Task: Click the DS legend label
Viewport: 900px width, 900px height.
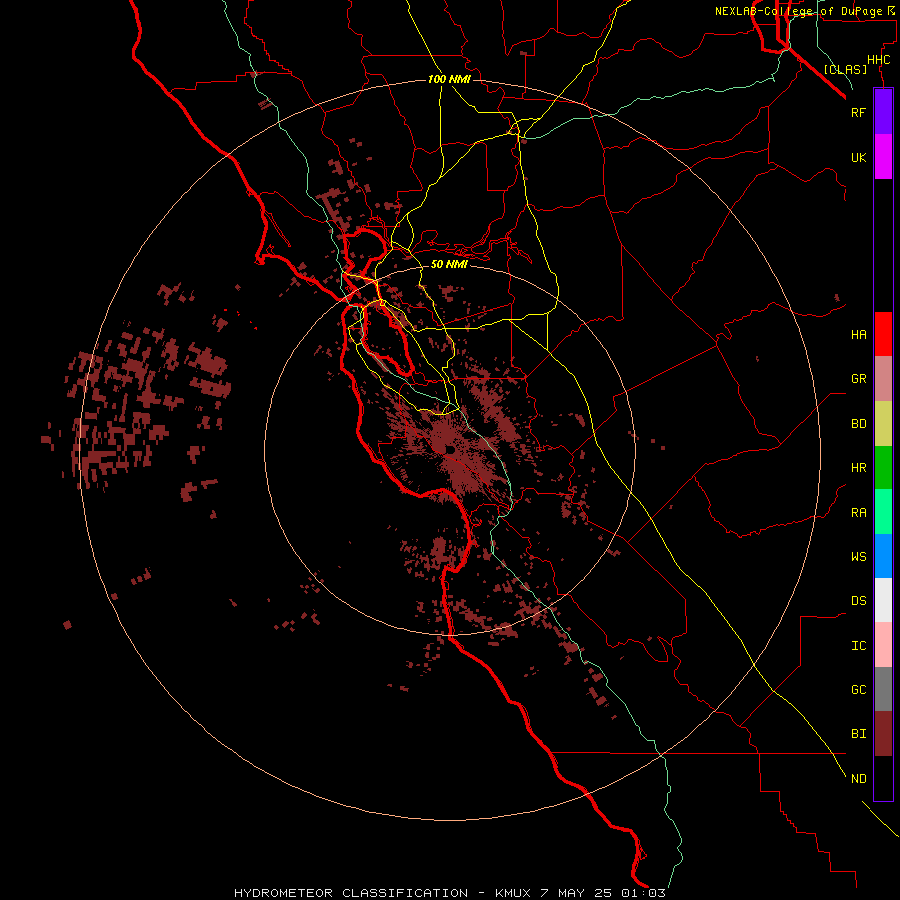Action: (858, 600)
